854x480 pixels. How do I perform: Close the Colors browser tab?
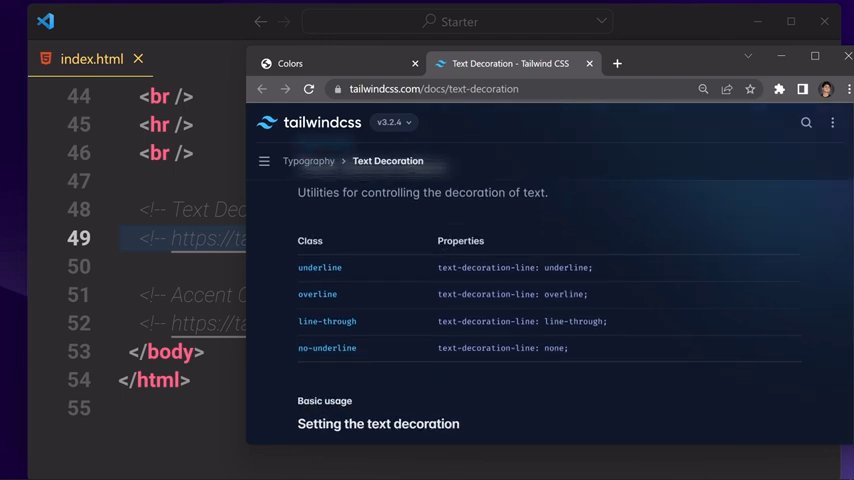click(x=415, y=64)
